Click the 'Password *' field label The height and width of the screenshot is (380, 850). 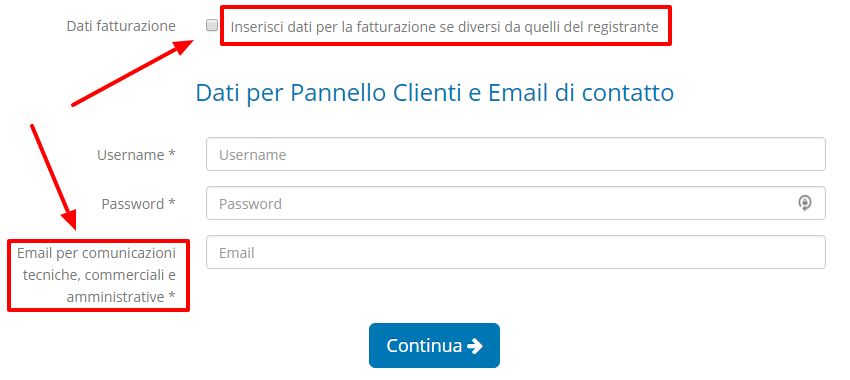click(x=138, y=204)
